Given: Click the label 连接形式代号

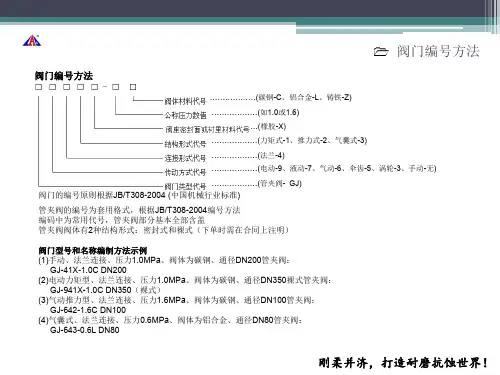Looking at the screenshot, I should 185,158.
